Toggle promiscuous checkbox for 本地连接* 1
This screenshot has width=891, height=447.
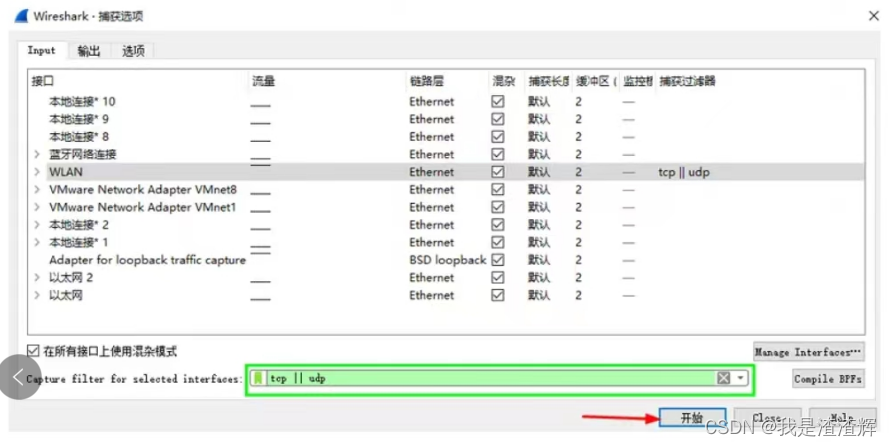click(498, 243)
